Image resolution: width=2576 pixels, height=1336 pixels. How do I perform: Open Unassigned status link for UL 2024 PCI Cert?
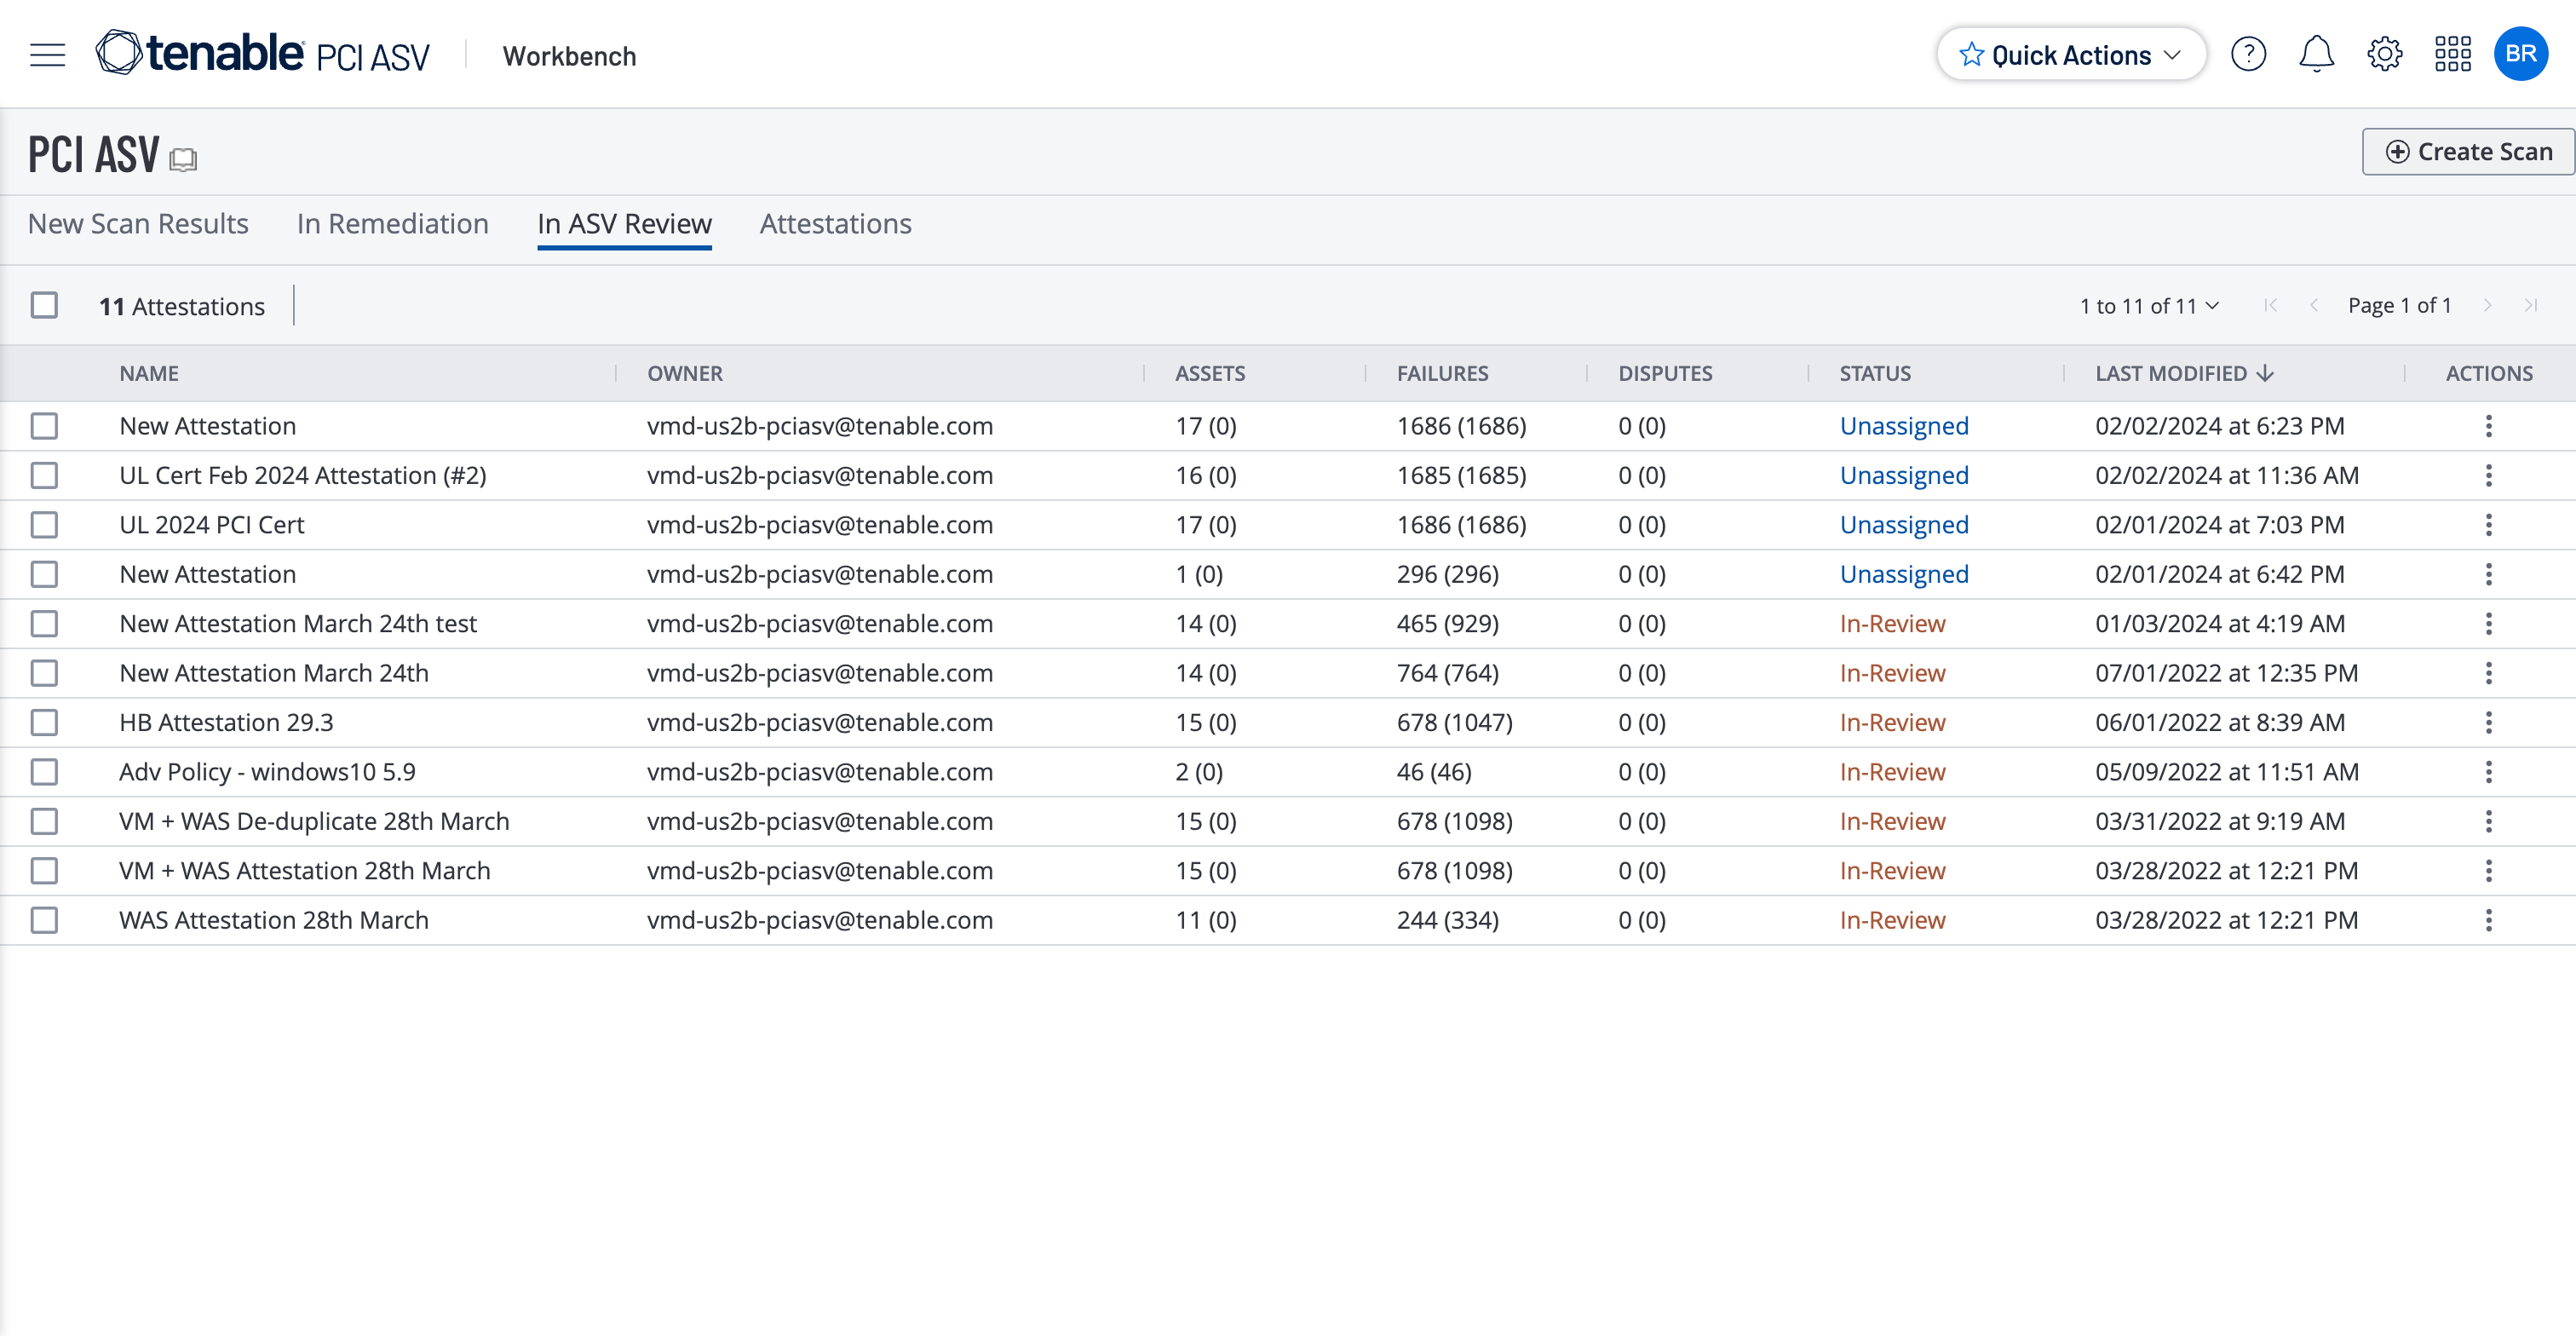[1903, 525]
